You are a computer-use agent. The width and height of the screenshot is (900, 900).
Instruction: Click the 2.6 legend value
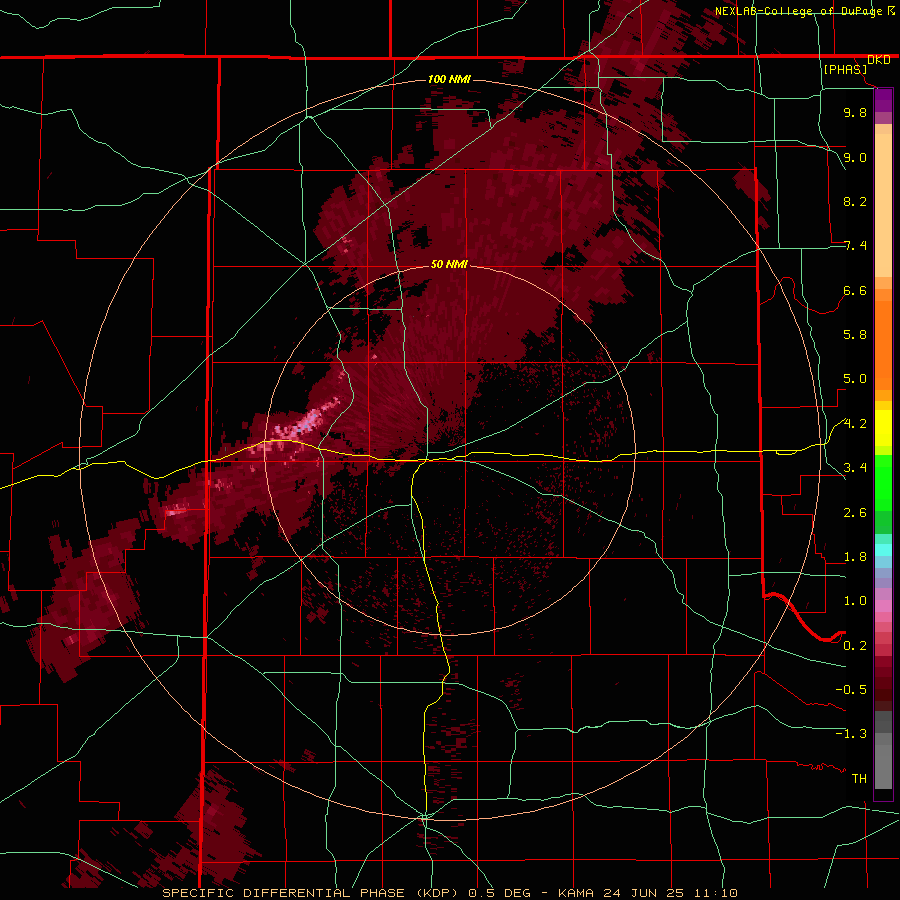(x=855, y=513)
